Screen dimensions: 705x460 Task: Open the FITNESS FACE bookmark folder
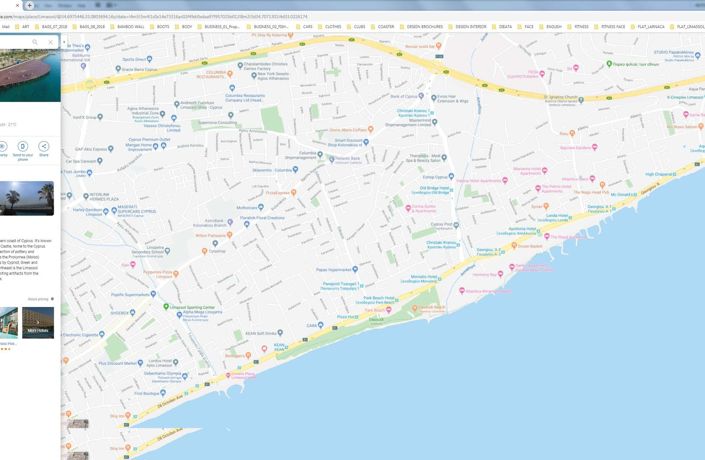[610, 27]
